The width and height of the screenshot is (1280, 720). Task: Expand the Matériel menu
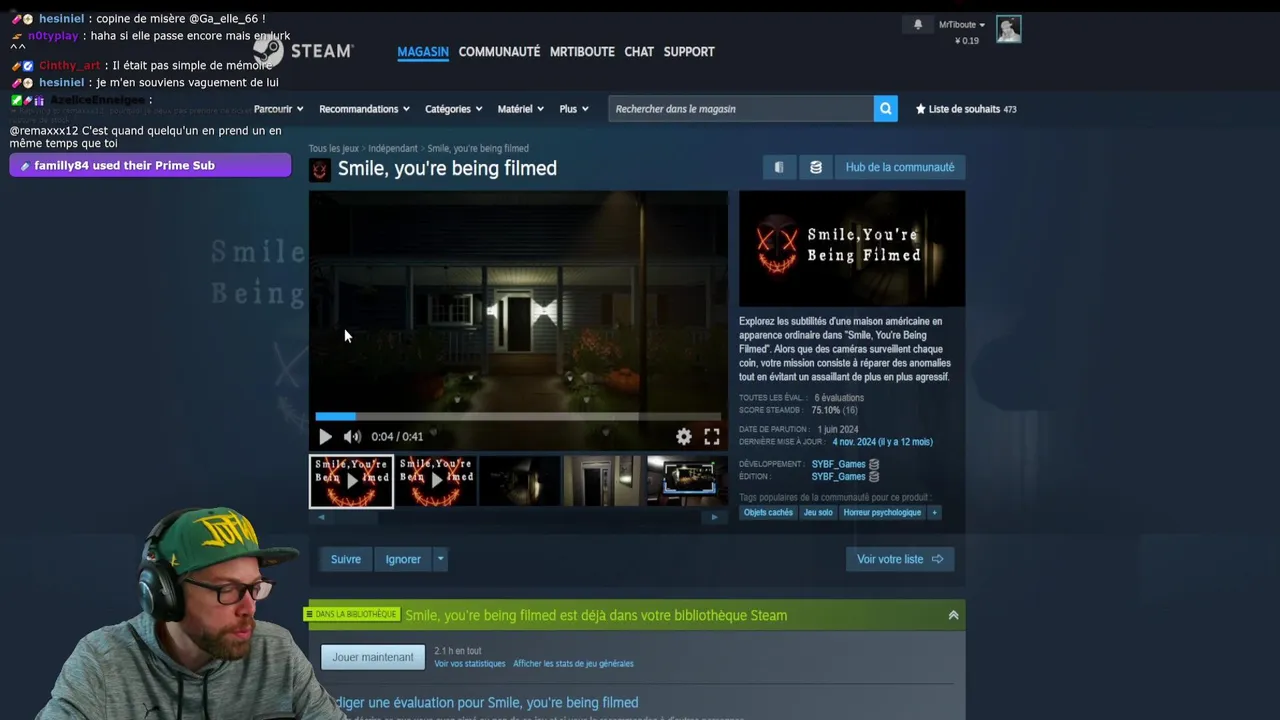521,109
